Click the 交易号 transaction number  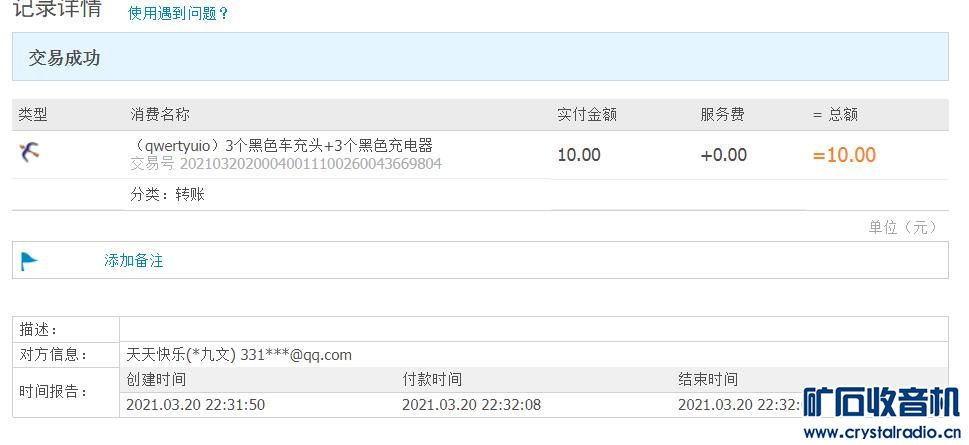[286, 163]
